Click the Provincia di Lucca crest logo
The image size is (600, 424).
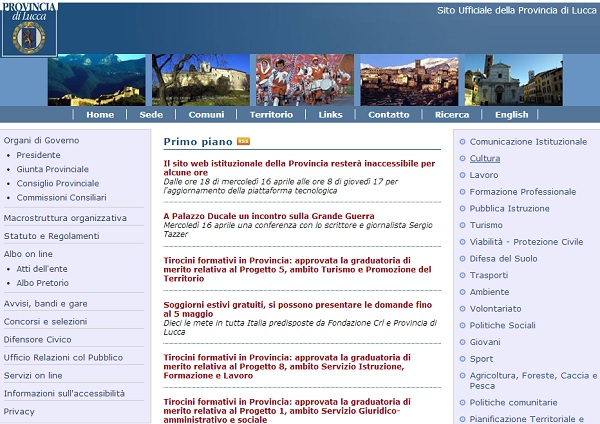pos(29,30)
